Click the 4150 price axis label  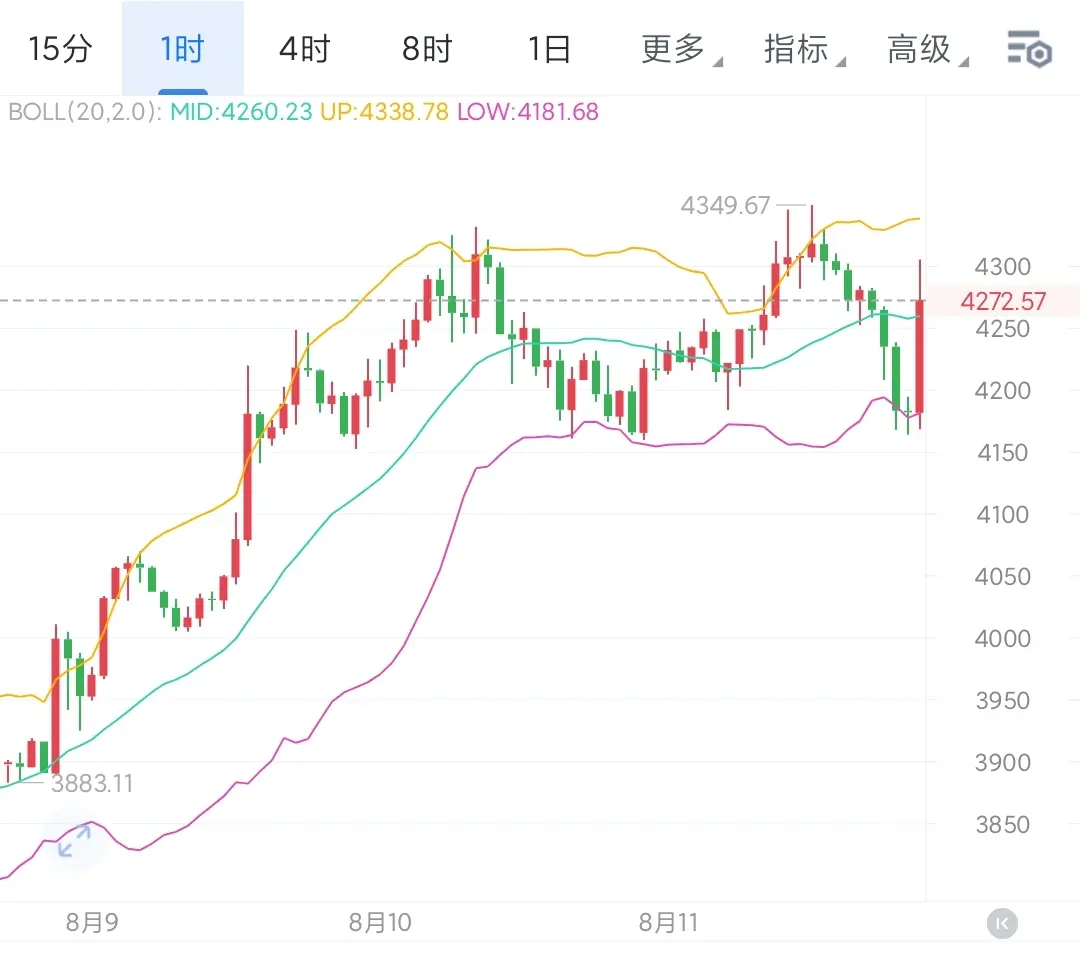1002,453
